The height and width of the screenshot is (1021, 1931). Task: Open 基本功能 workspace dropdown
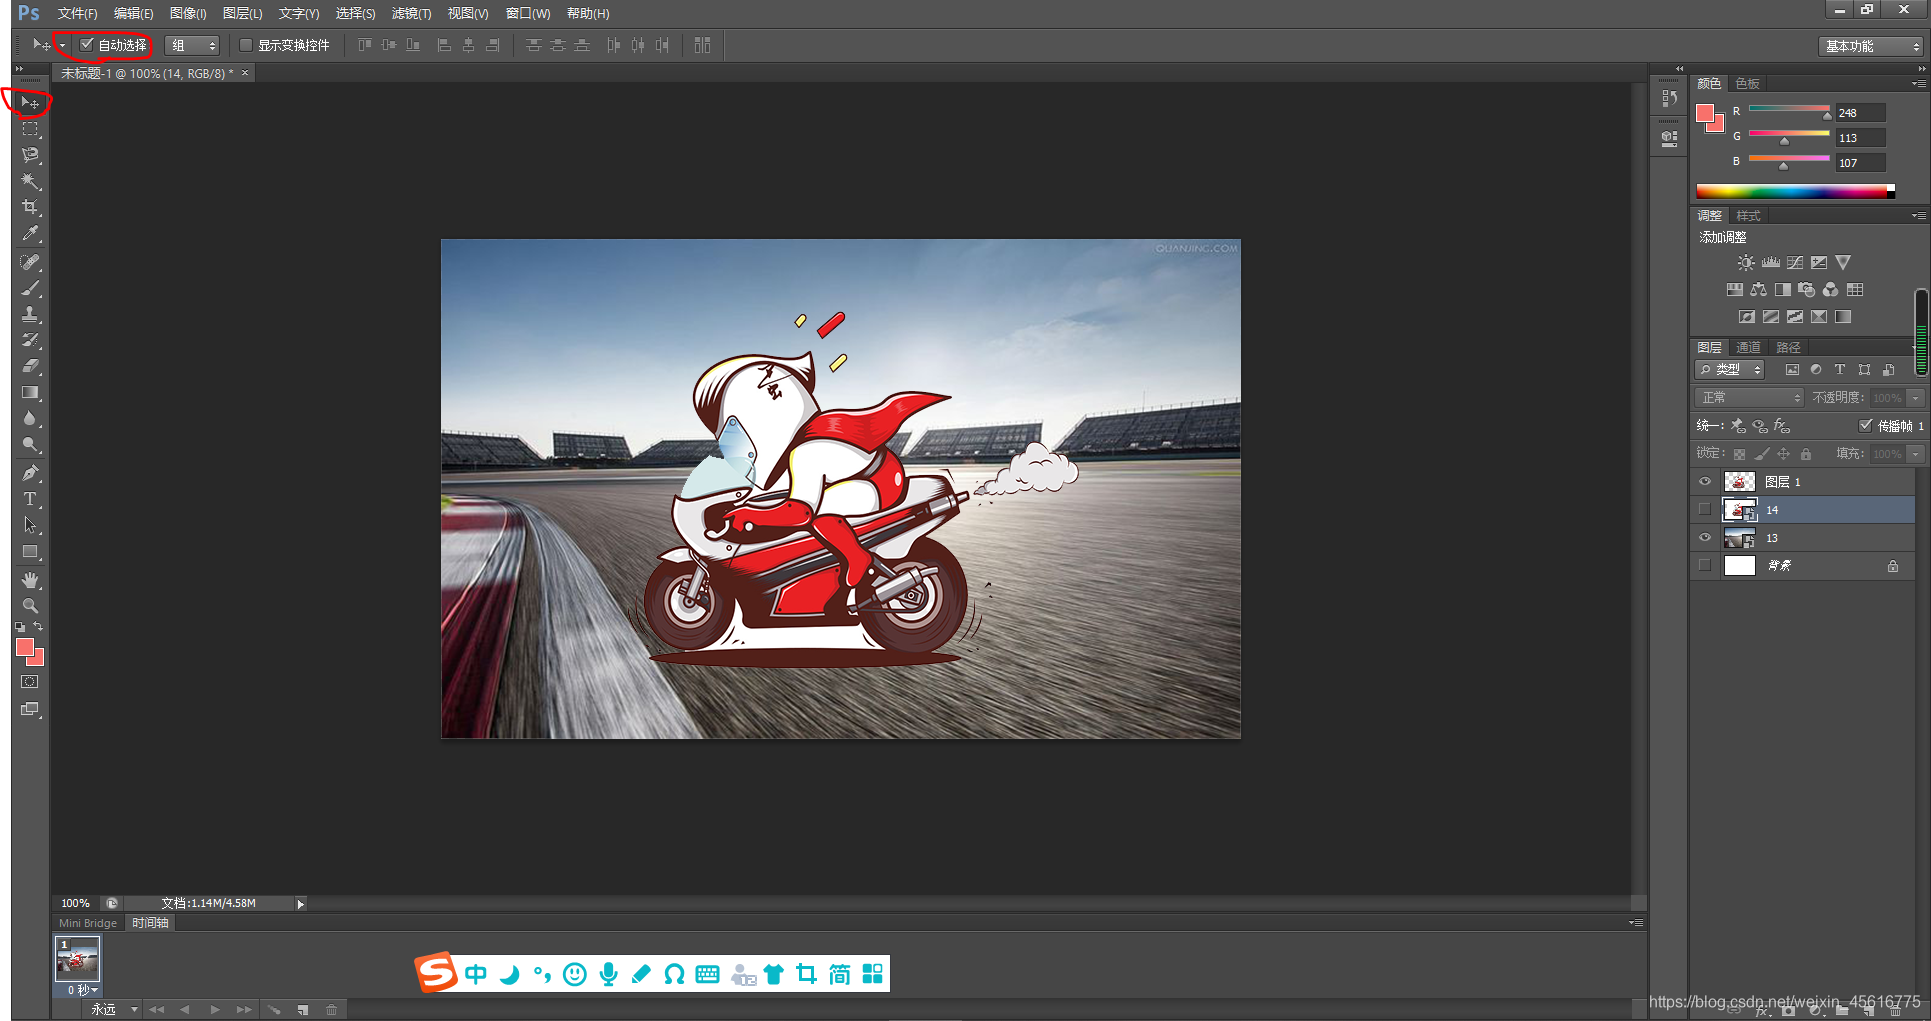click(x=1871, y=46)
